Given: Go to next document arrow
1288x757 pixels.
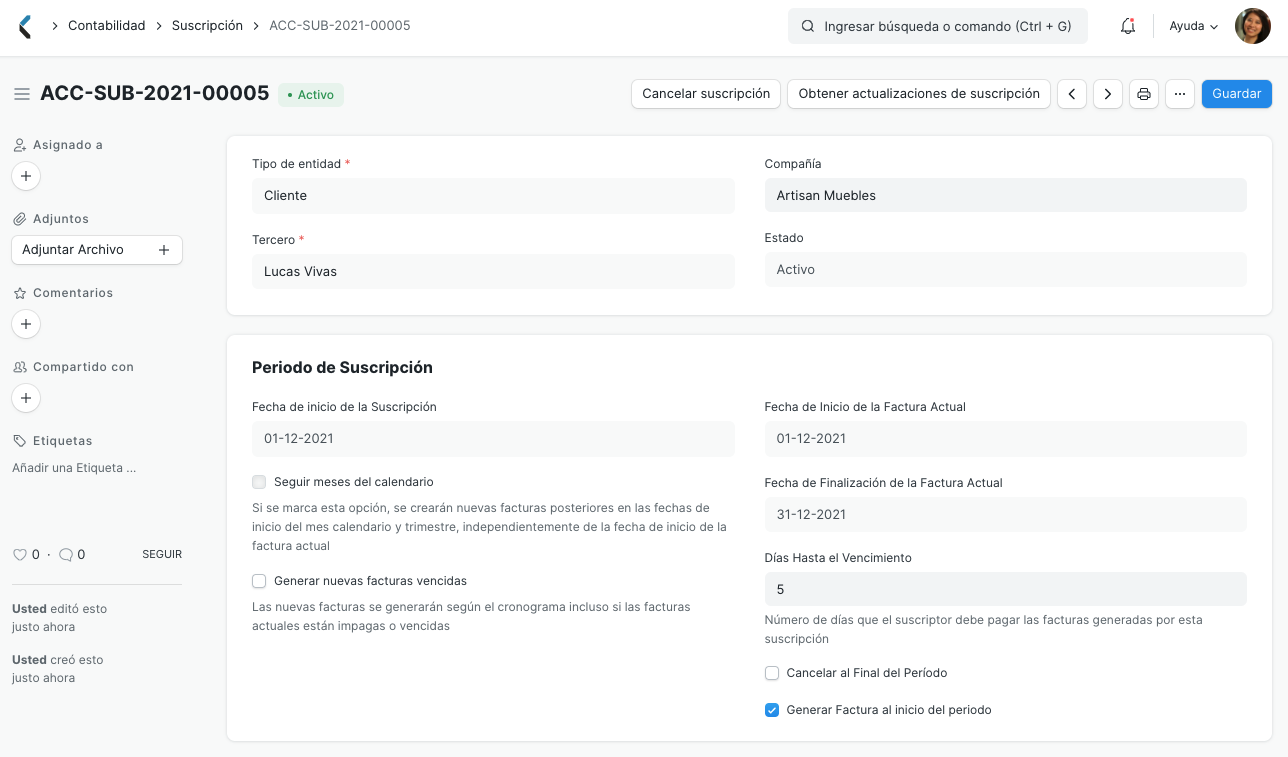Looking at the screenshot, I should pyautogui.click(x=1107, y=94).
